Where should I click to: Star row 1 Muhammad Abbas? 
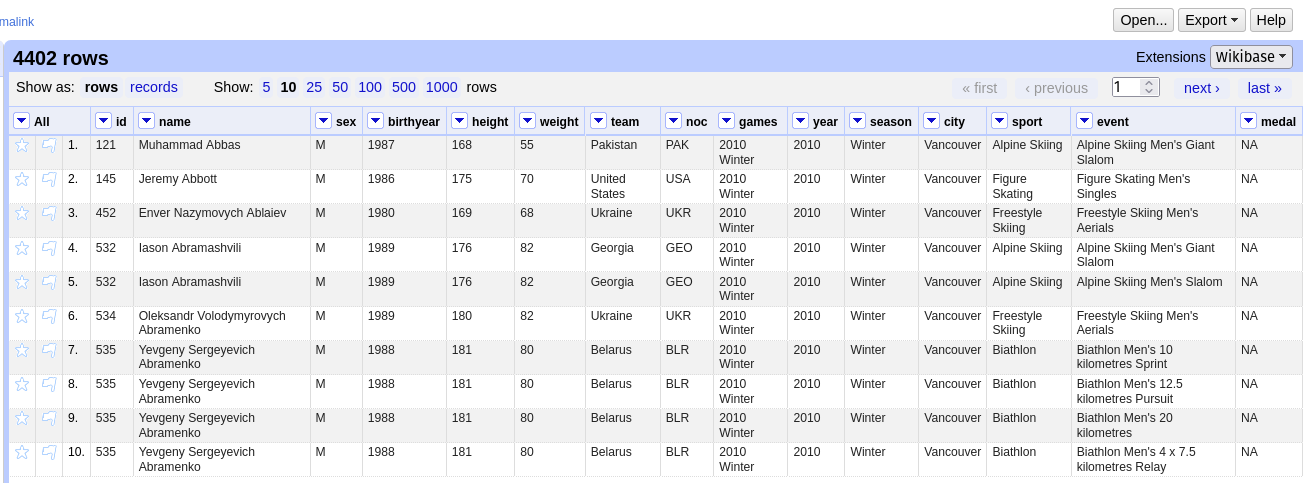(x=22, y=146)
